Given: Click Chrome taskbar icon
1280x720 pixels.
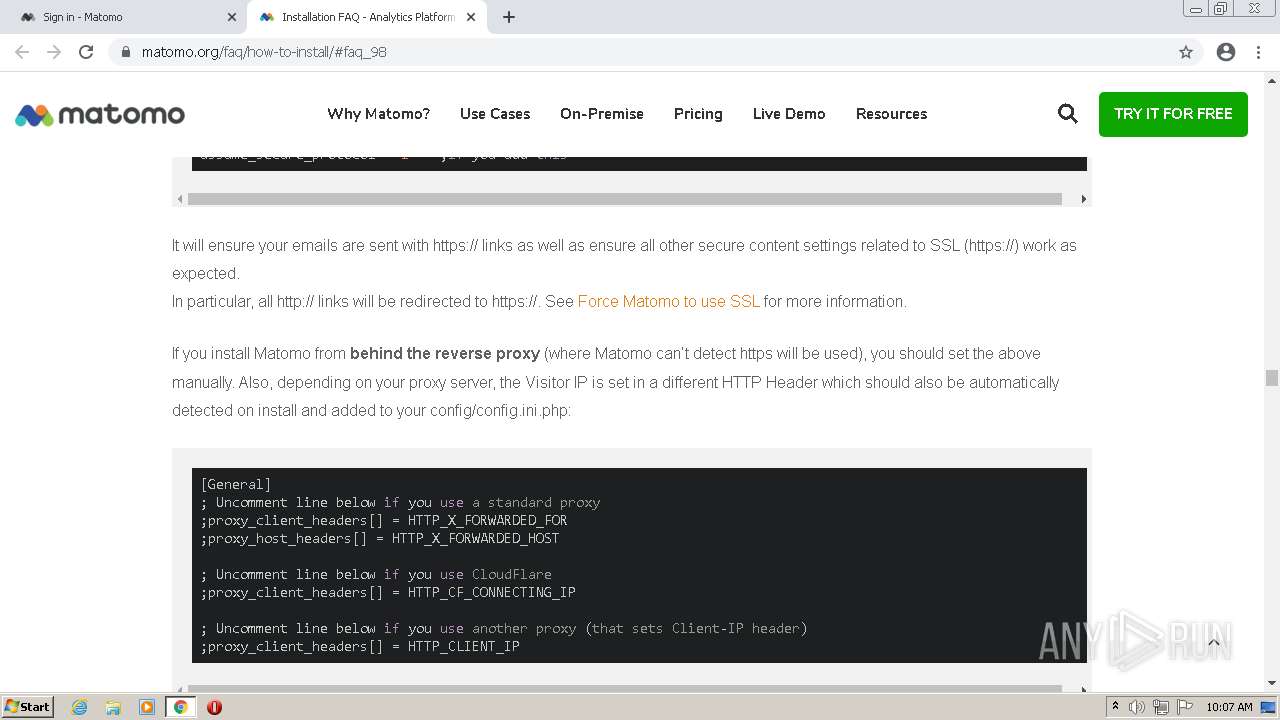Looking at the screenshot, I should [180, 707].
